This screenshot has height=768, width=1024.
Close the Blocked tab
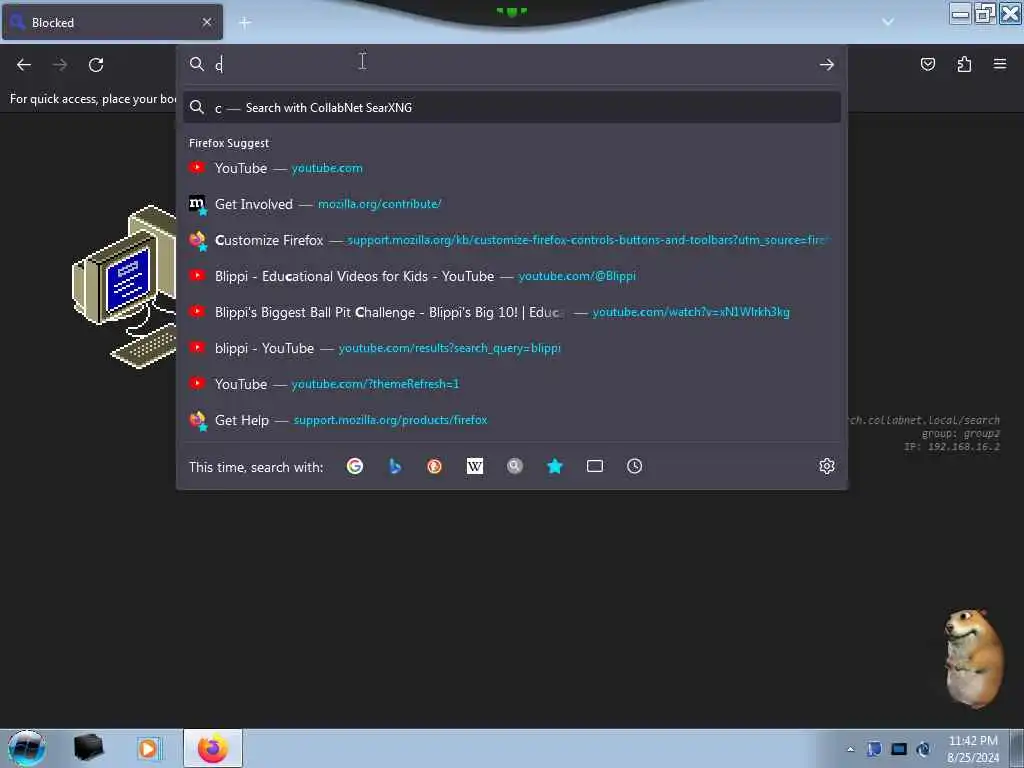[x=207, y=22]
